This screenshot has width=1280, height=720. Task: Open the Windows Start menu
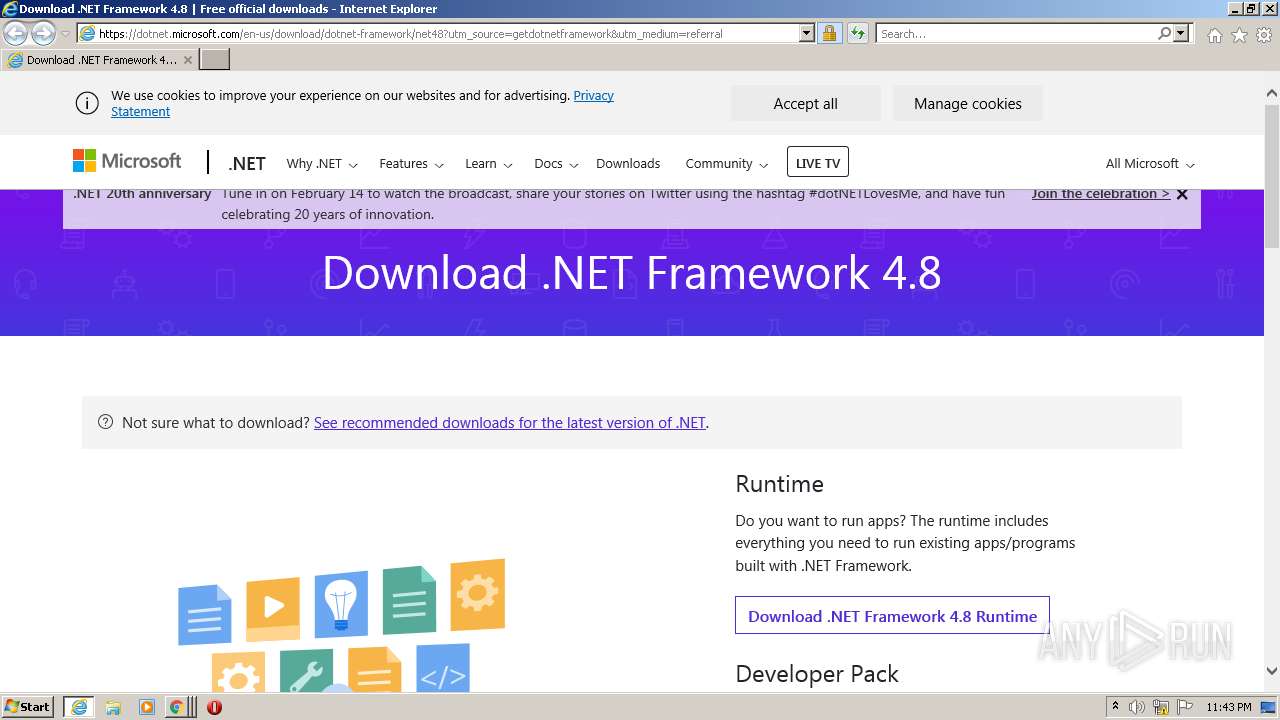[28, 707]
